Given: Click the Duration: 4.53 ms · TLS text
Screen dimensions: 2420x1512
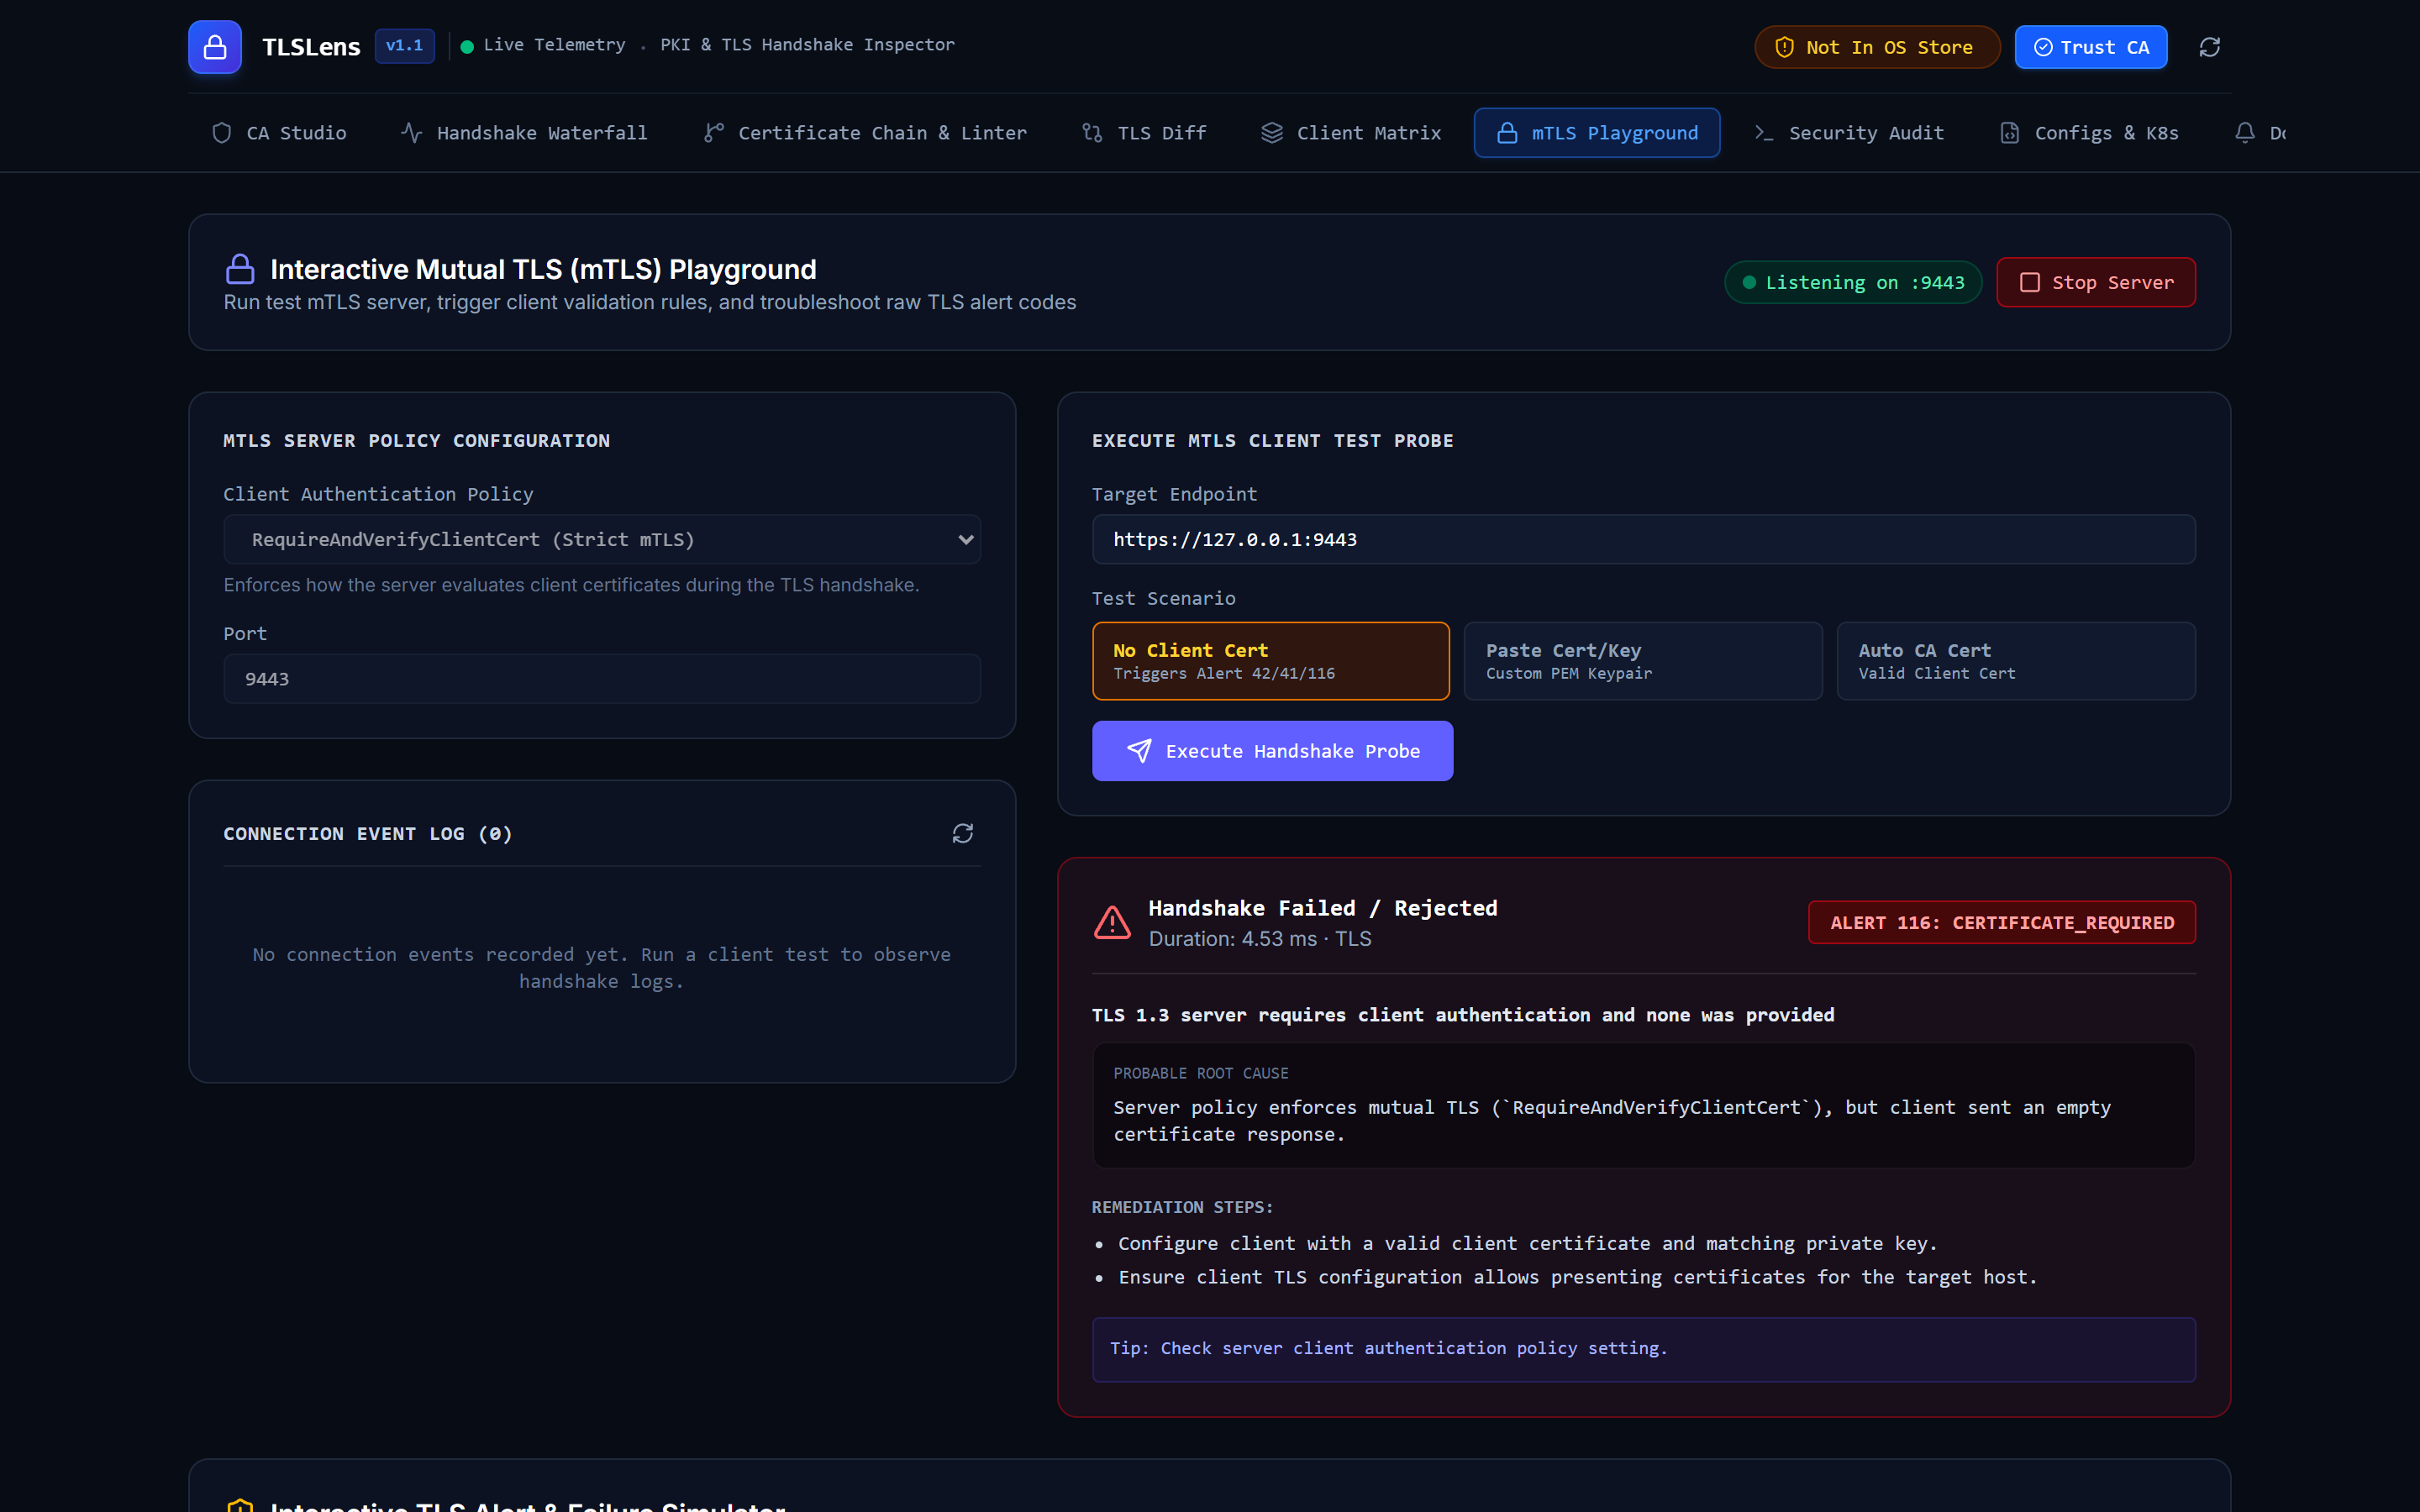Looking at the screenshot, I should click(1260, 939).
